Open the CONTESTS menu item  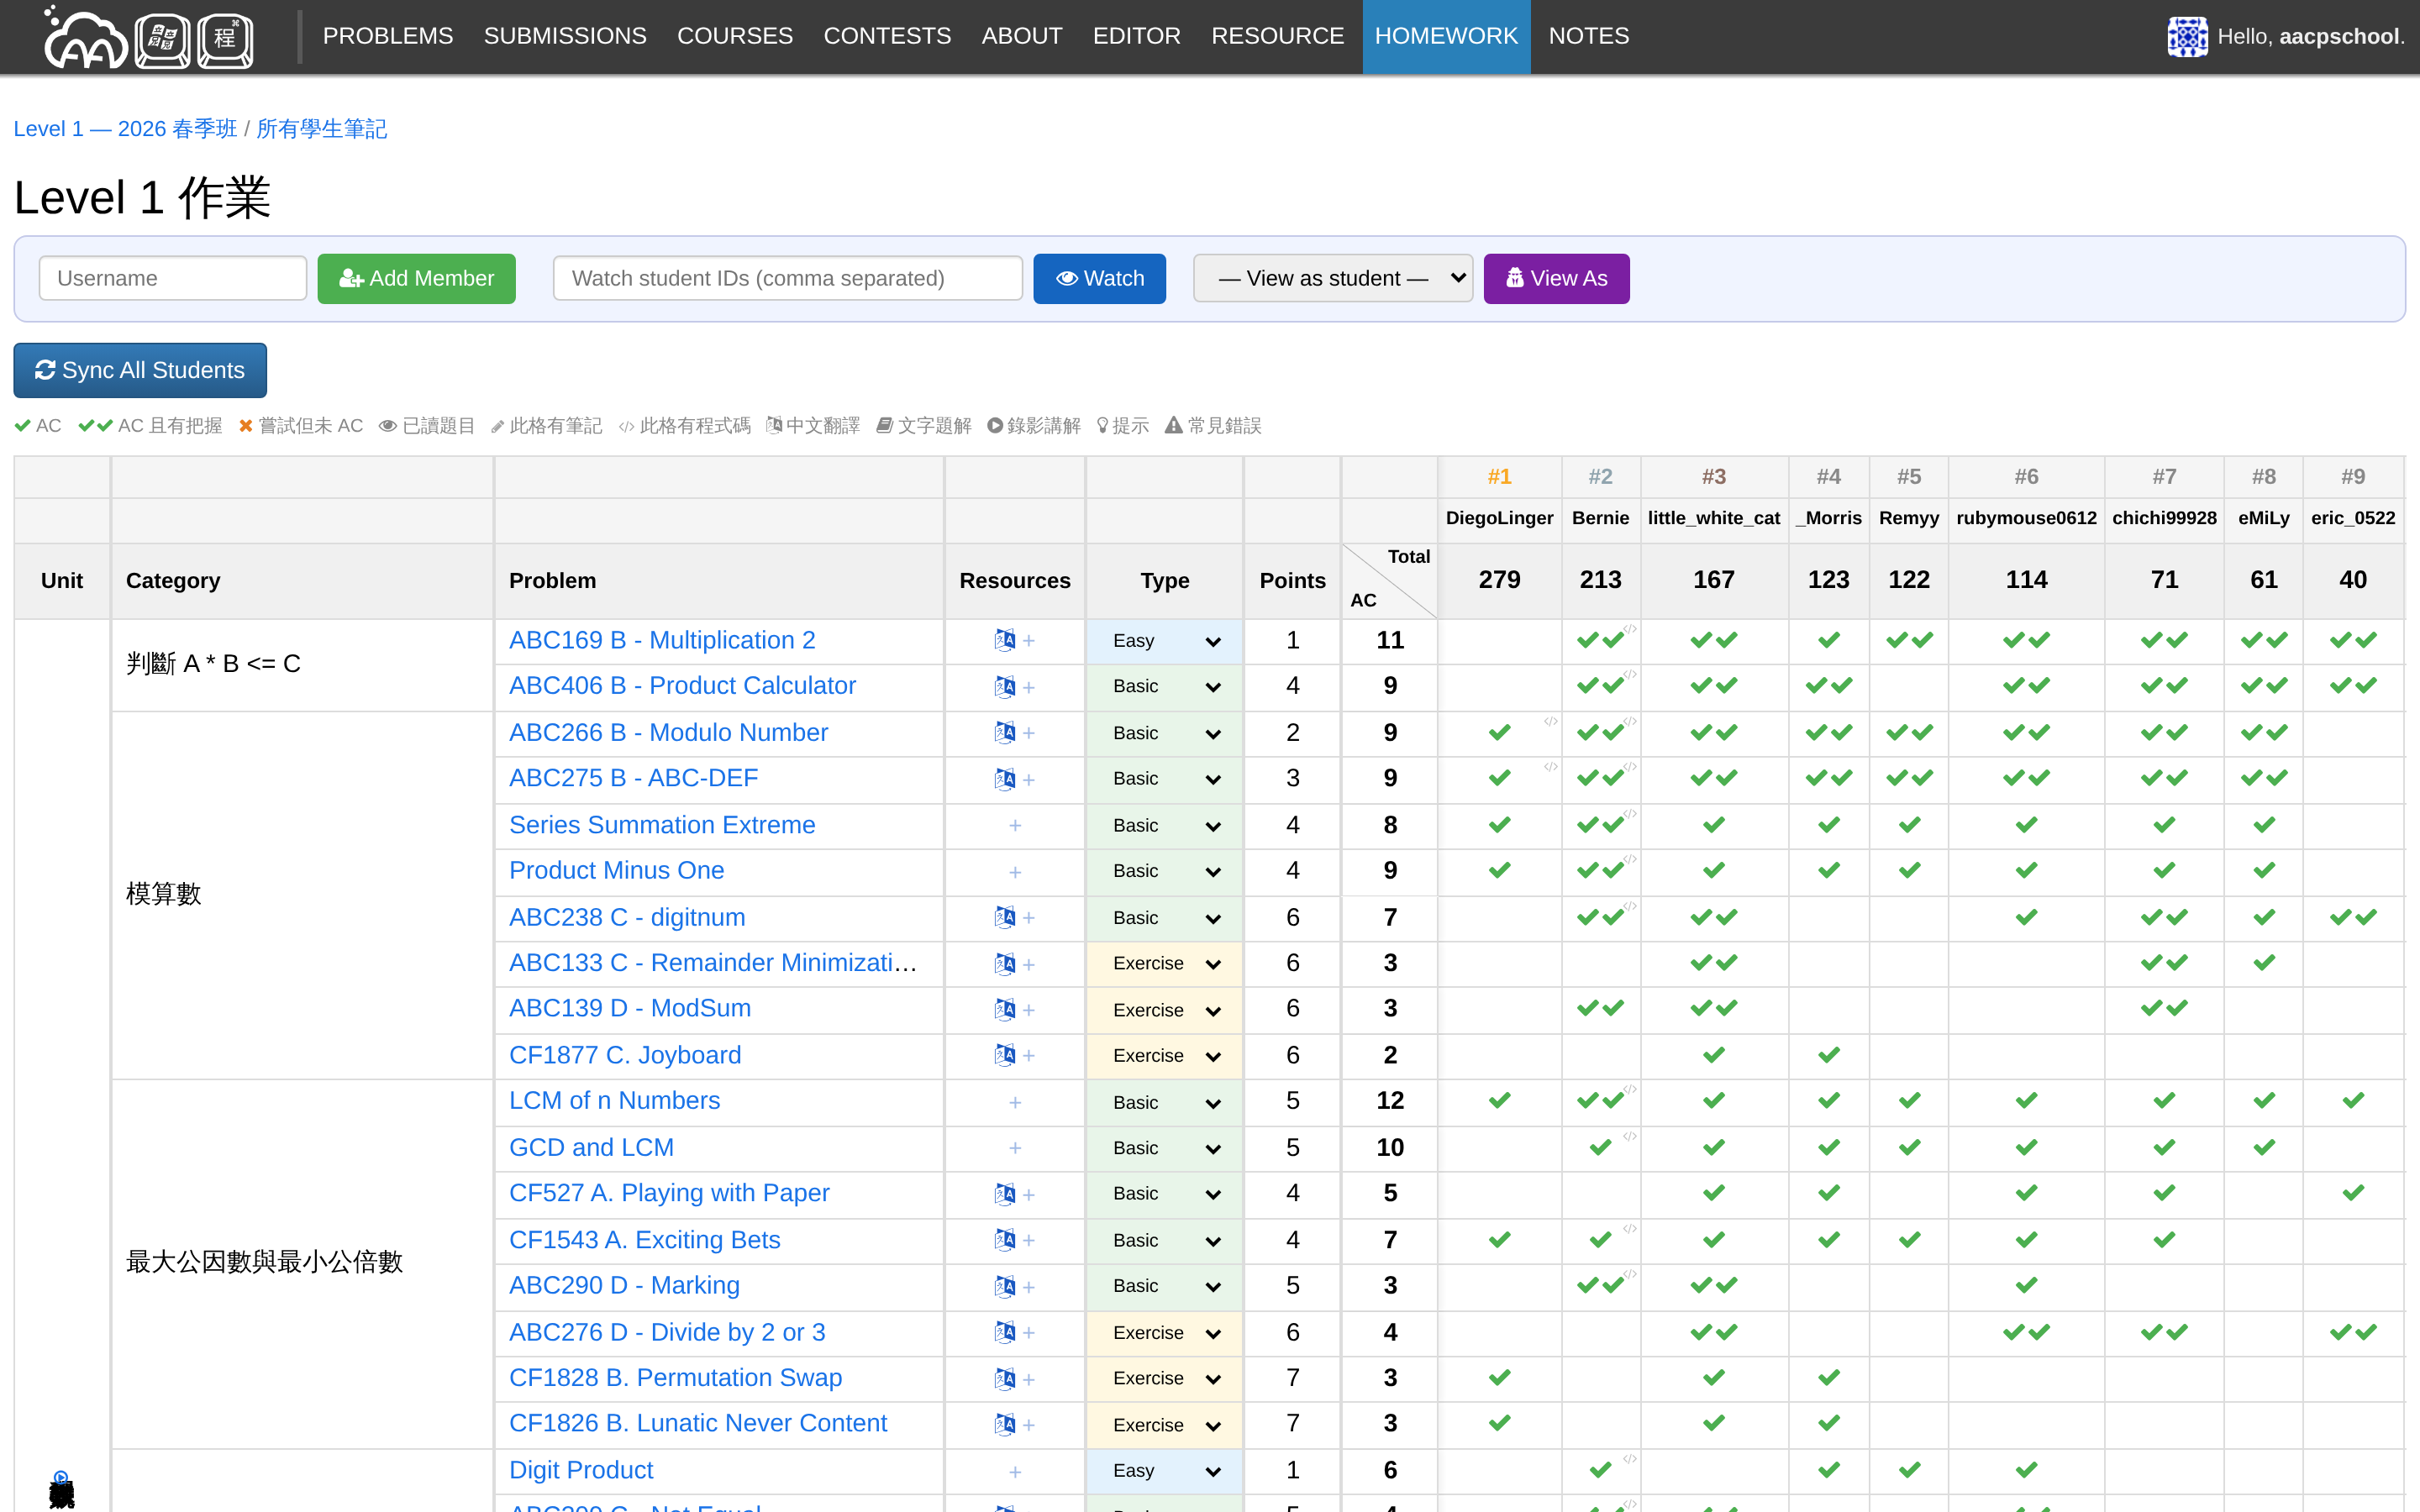(x=886, y=36)
